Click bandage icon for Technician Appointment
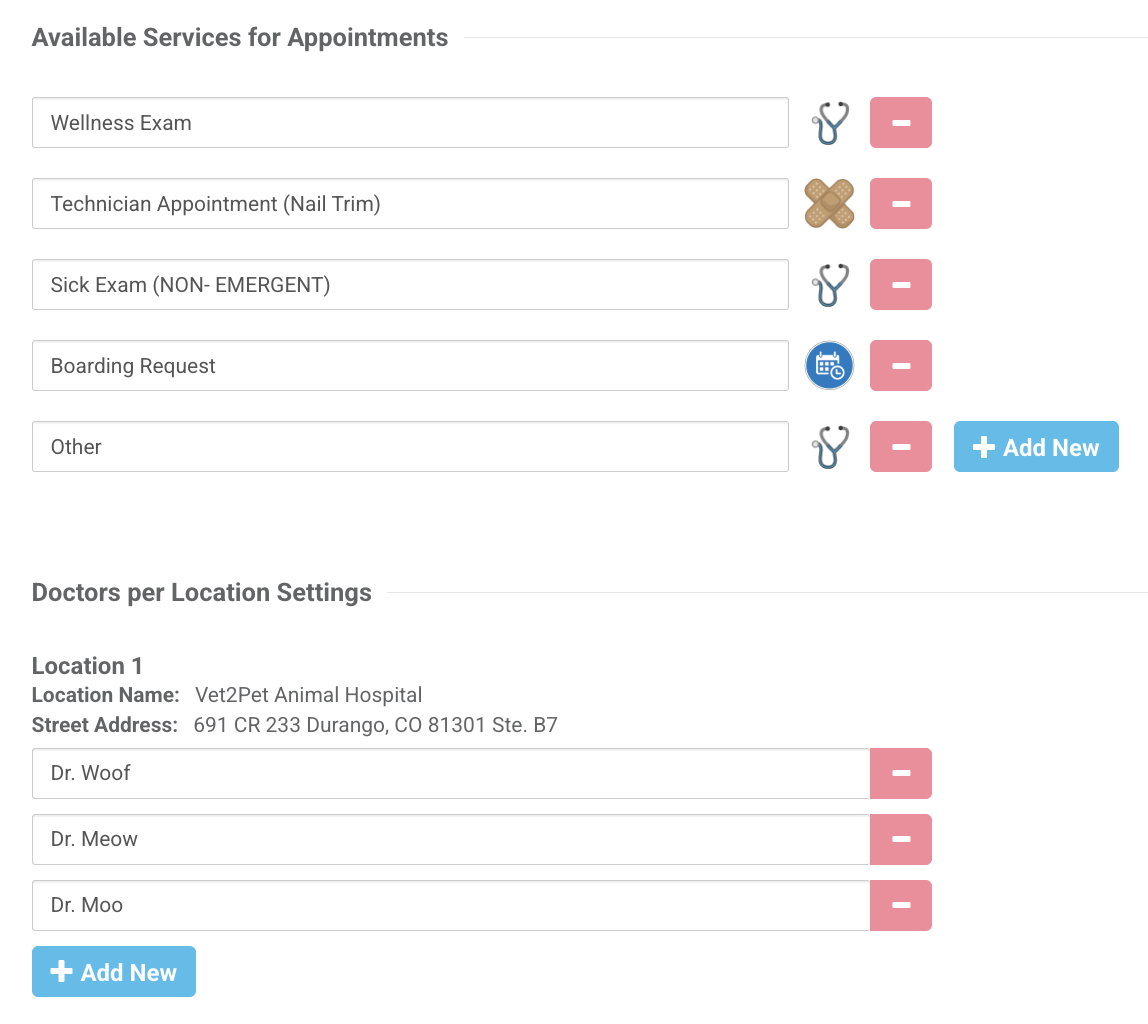The width and height of the screenshot is (1148, 1024). tap(830, 204)
